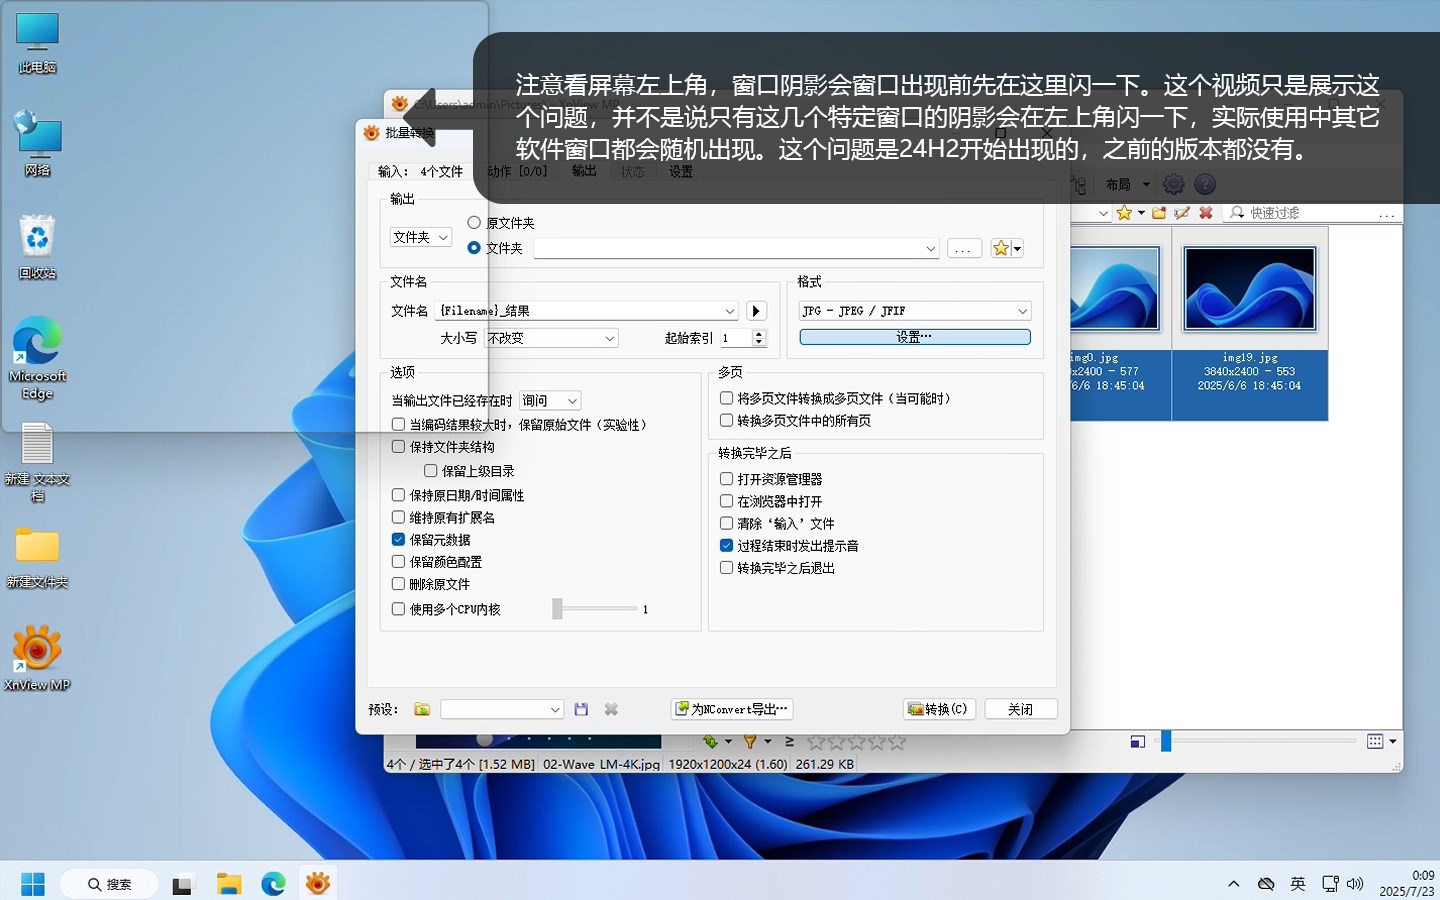Viewport: 1440px width, 900px height.
Task: Open the filename variable insert arrow button
Action: coord(756,311)
